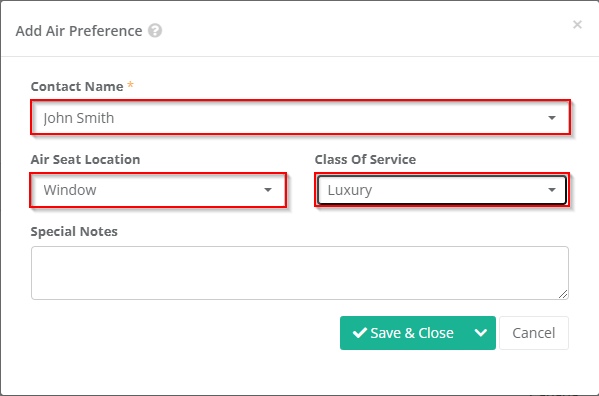This screenshot has width=599, height=396.
Task: Open the Class Of Service dropdown
Action: click(442, 190)
